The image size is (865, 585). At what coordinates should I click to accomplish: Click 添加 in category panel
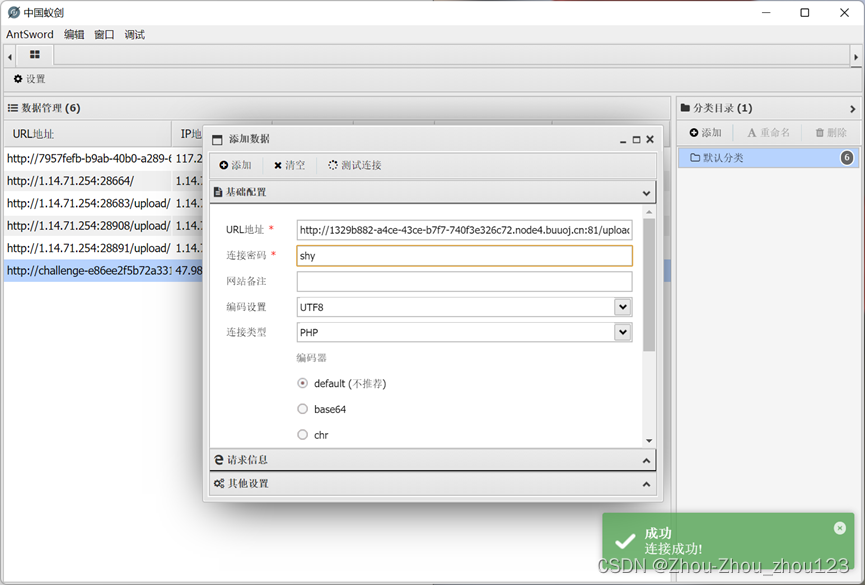click(706, 132)
